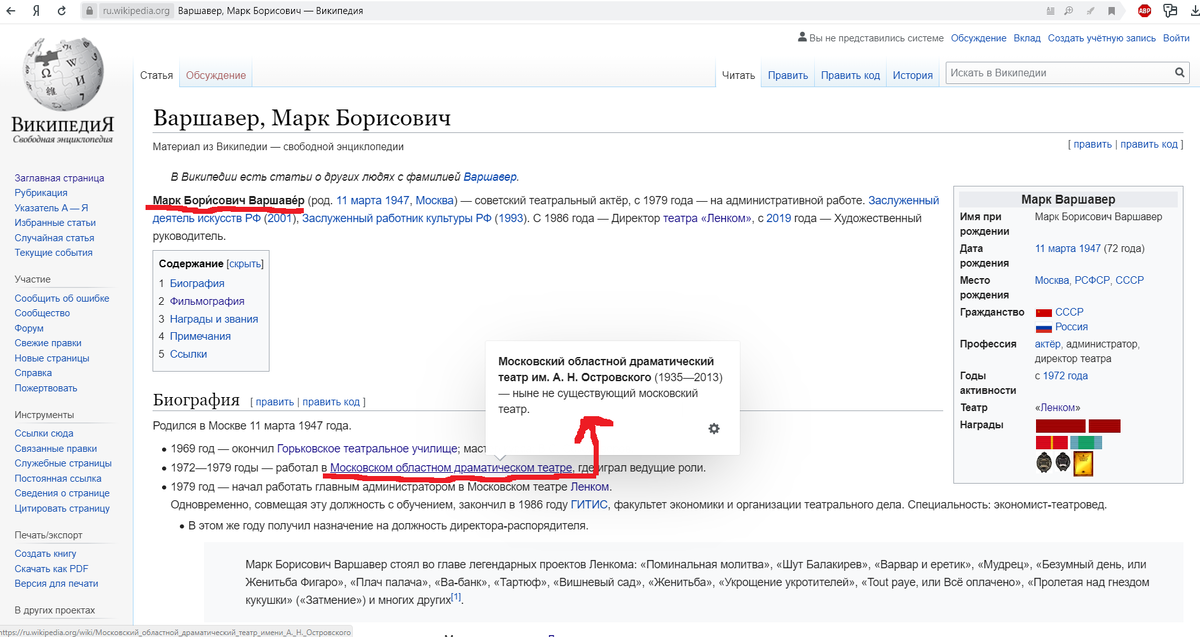Enable Turbo mode via the rocket icon
The image size is (1200, 637).
click(1090, 10)
